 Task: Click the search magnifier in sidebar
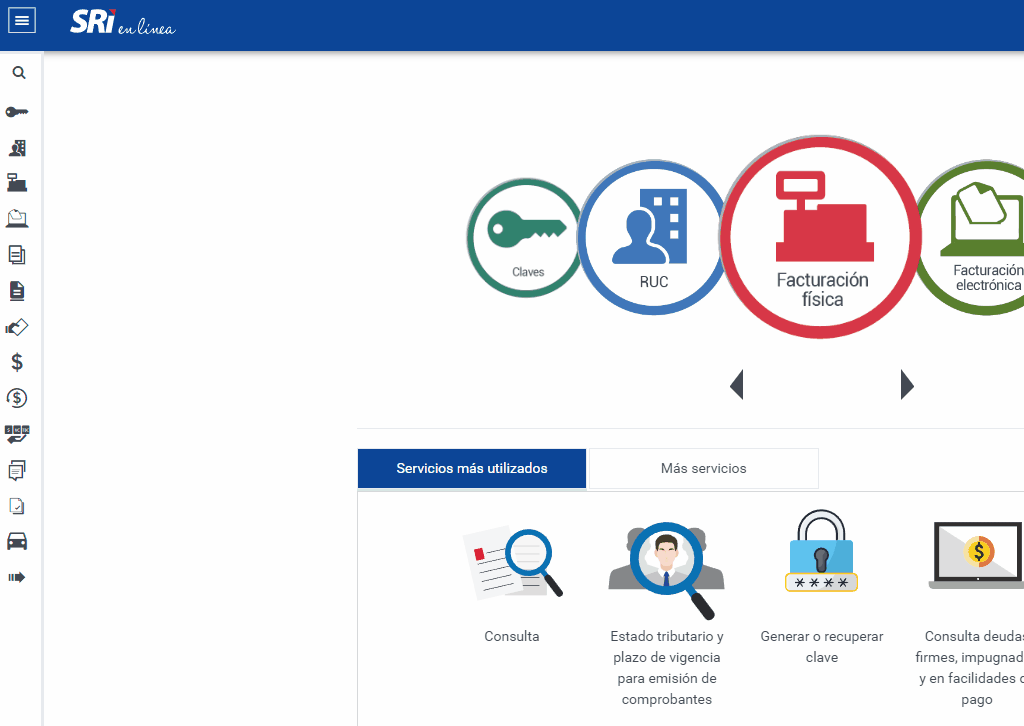pos(18,73)
